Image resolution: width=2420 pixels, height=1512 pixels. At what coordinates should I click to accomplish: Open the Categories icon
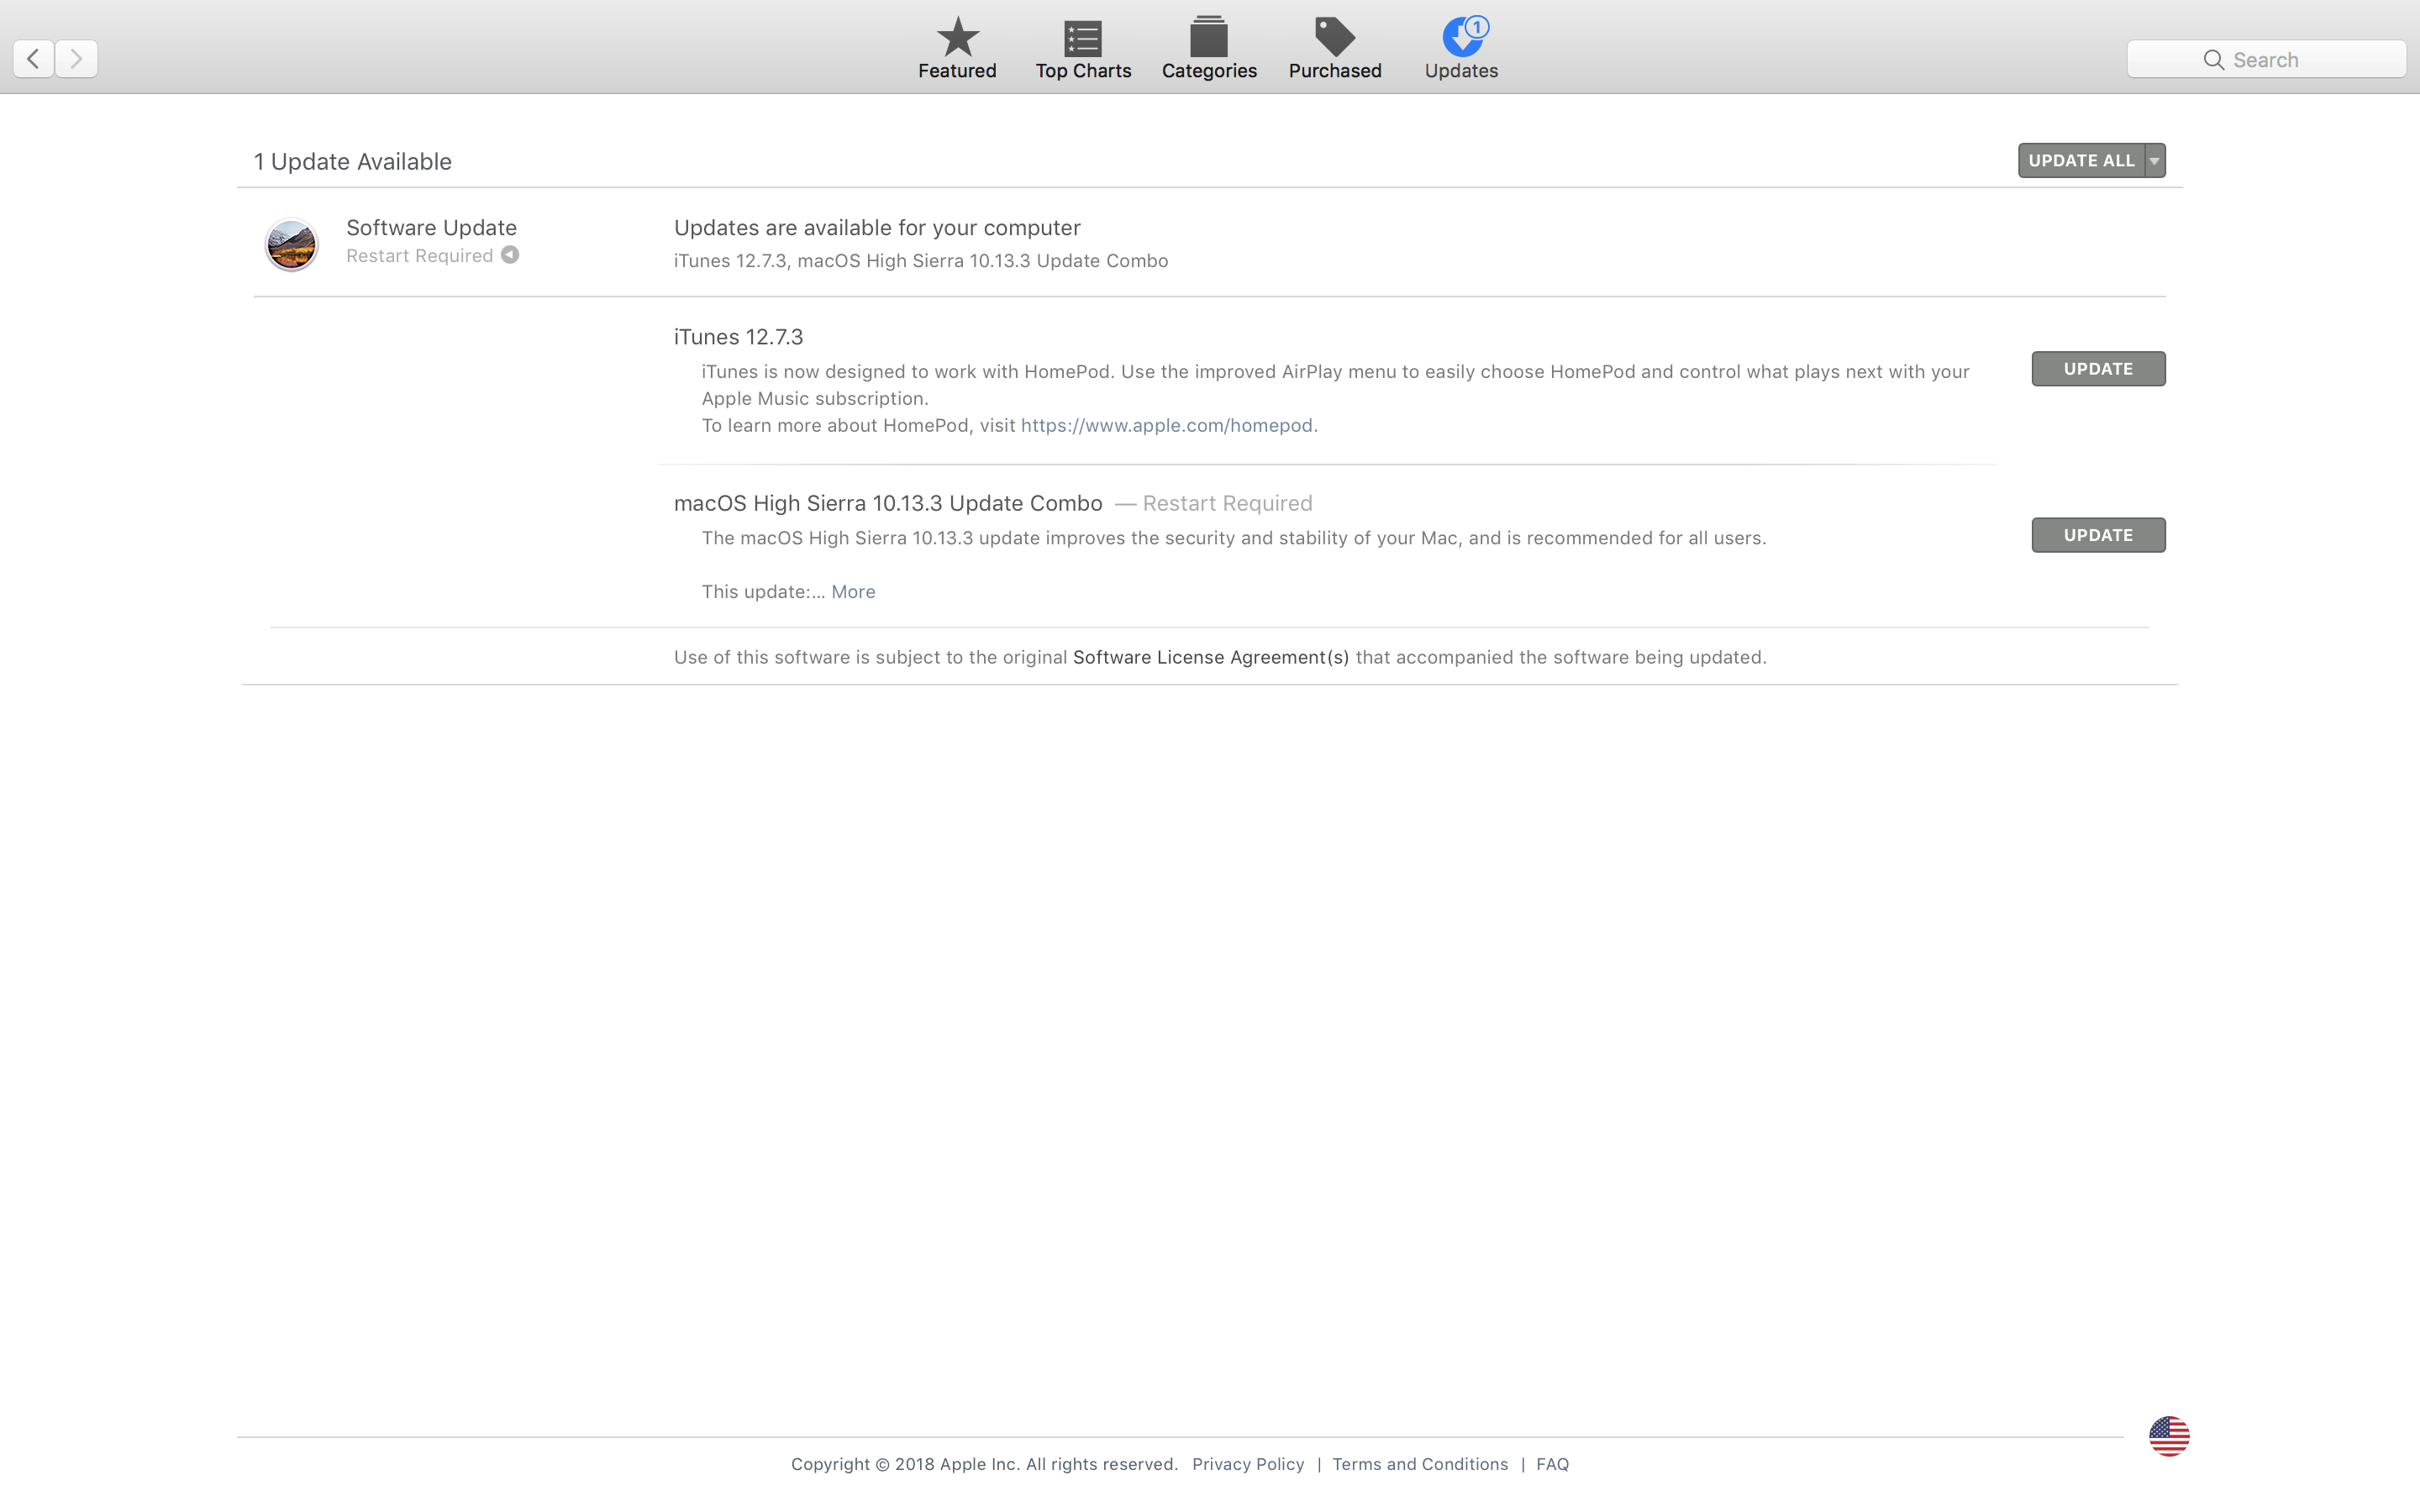tap(1209, 38)
